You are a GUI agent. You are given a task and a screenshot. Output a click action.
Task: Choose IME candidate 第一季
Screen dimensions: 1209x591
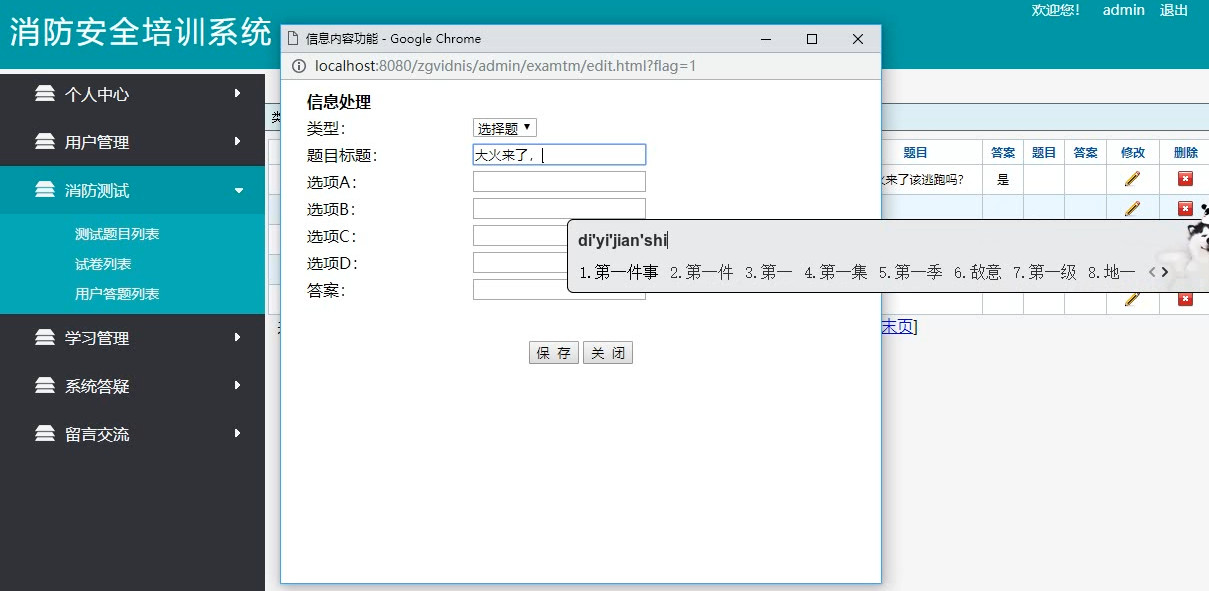910,272
